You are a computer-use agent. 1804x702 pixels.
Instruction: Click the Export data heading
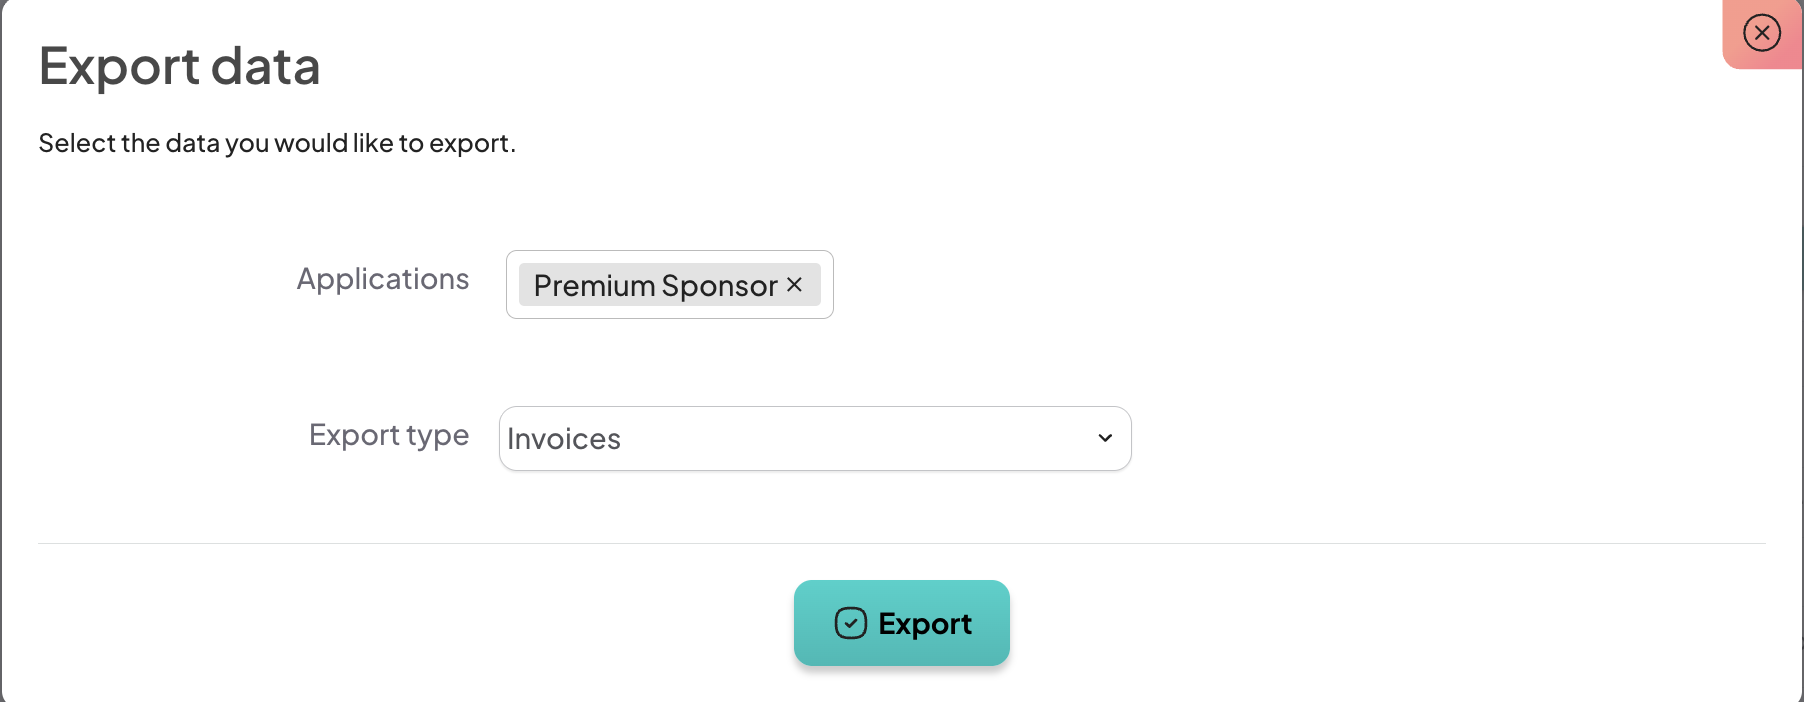pos(180,67)
